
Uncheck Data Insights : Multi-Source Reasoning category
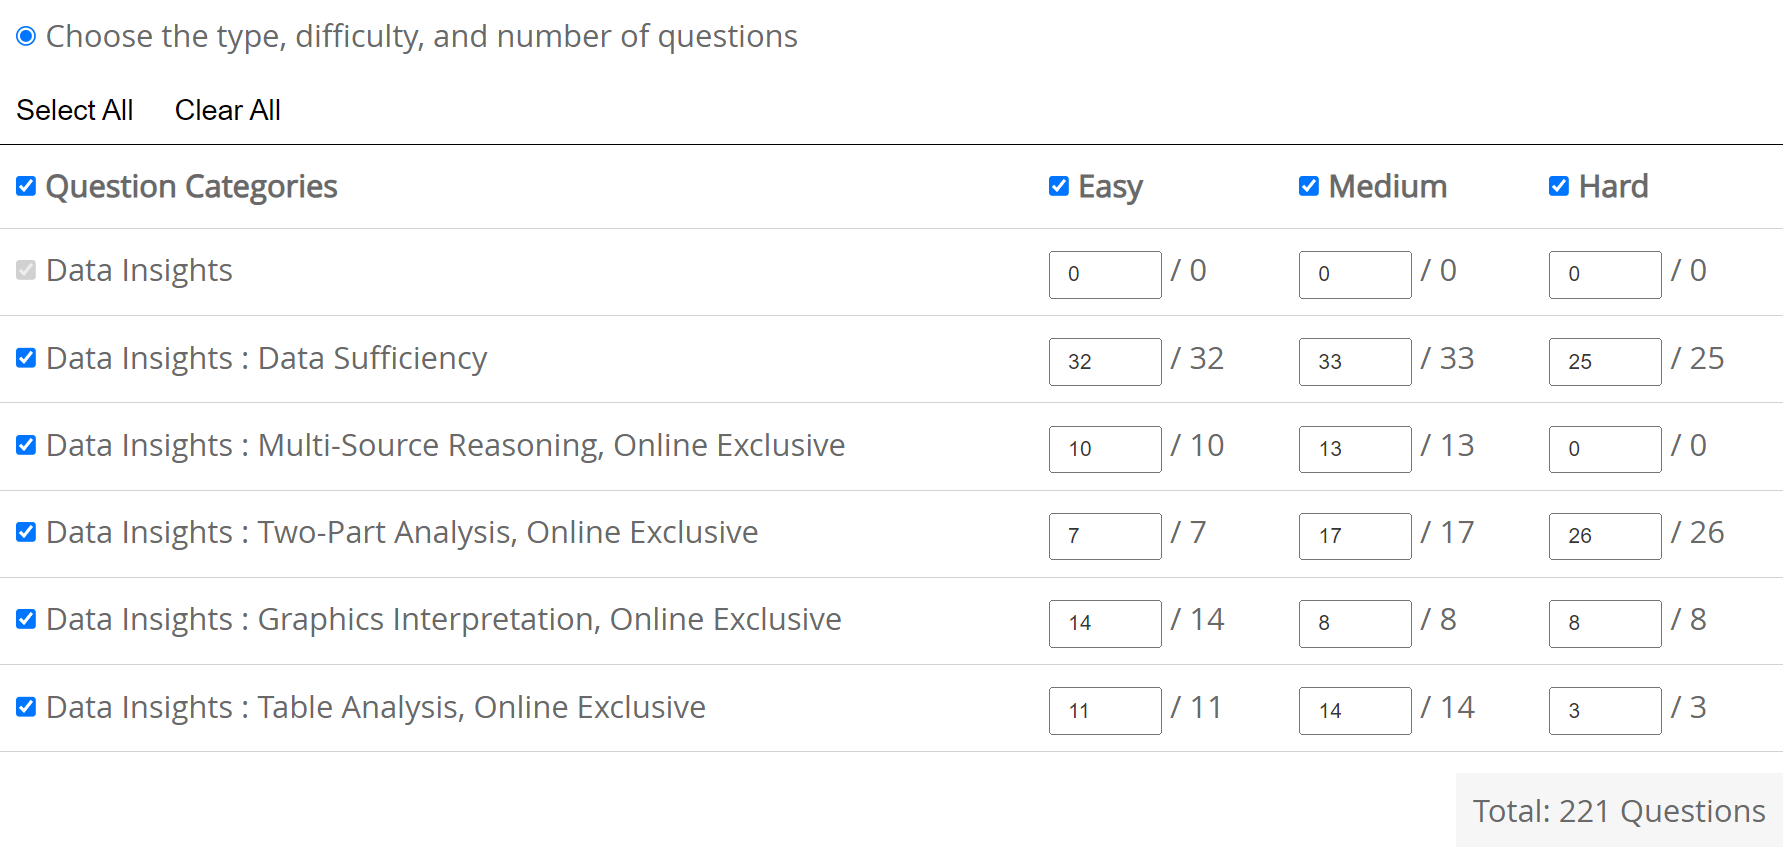click(25, 445)
